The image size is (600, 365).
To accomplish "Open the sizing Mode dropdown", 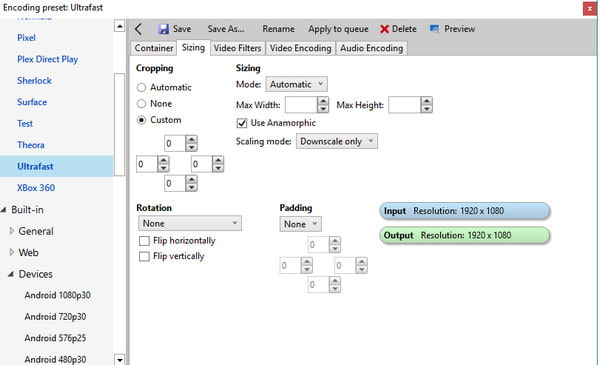I will 297,84.
